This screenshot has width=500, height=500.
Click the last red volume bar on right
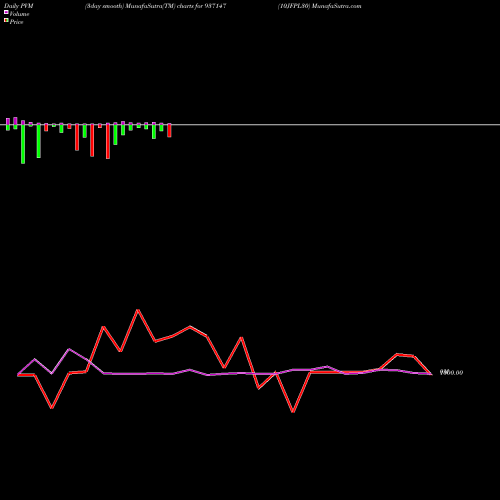click(x=169, y=130)
